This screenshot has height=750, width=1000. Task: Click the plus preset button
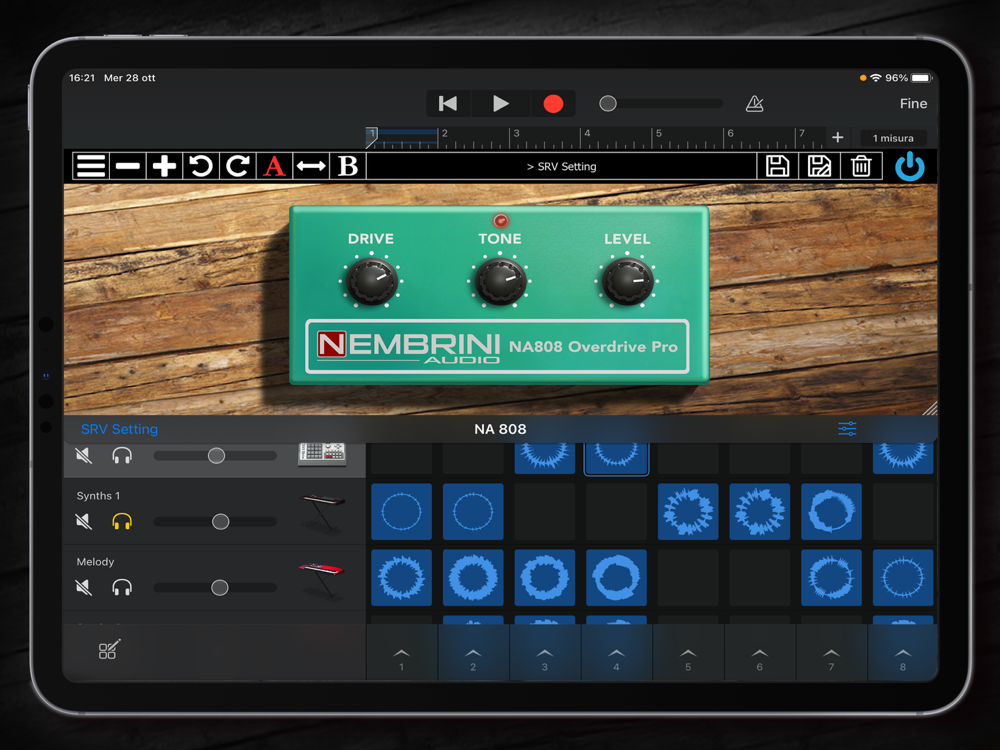coord(165,166)
